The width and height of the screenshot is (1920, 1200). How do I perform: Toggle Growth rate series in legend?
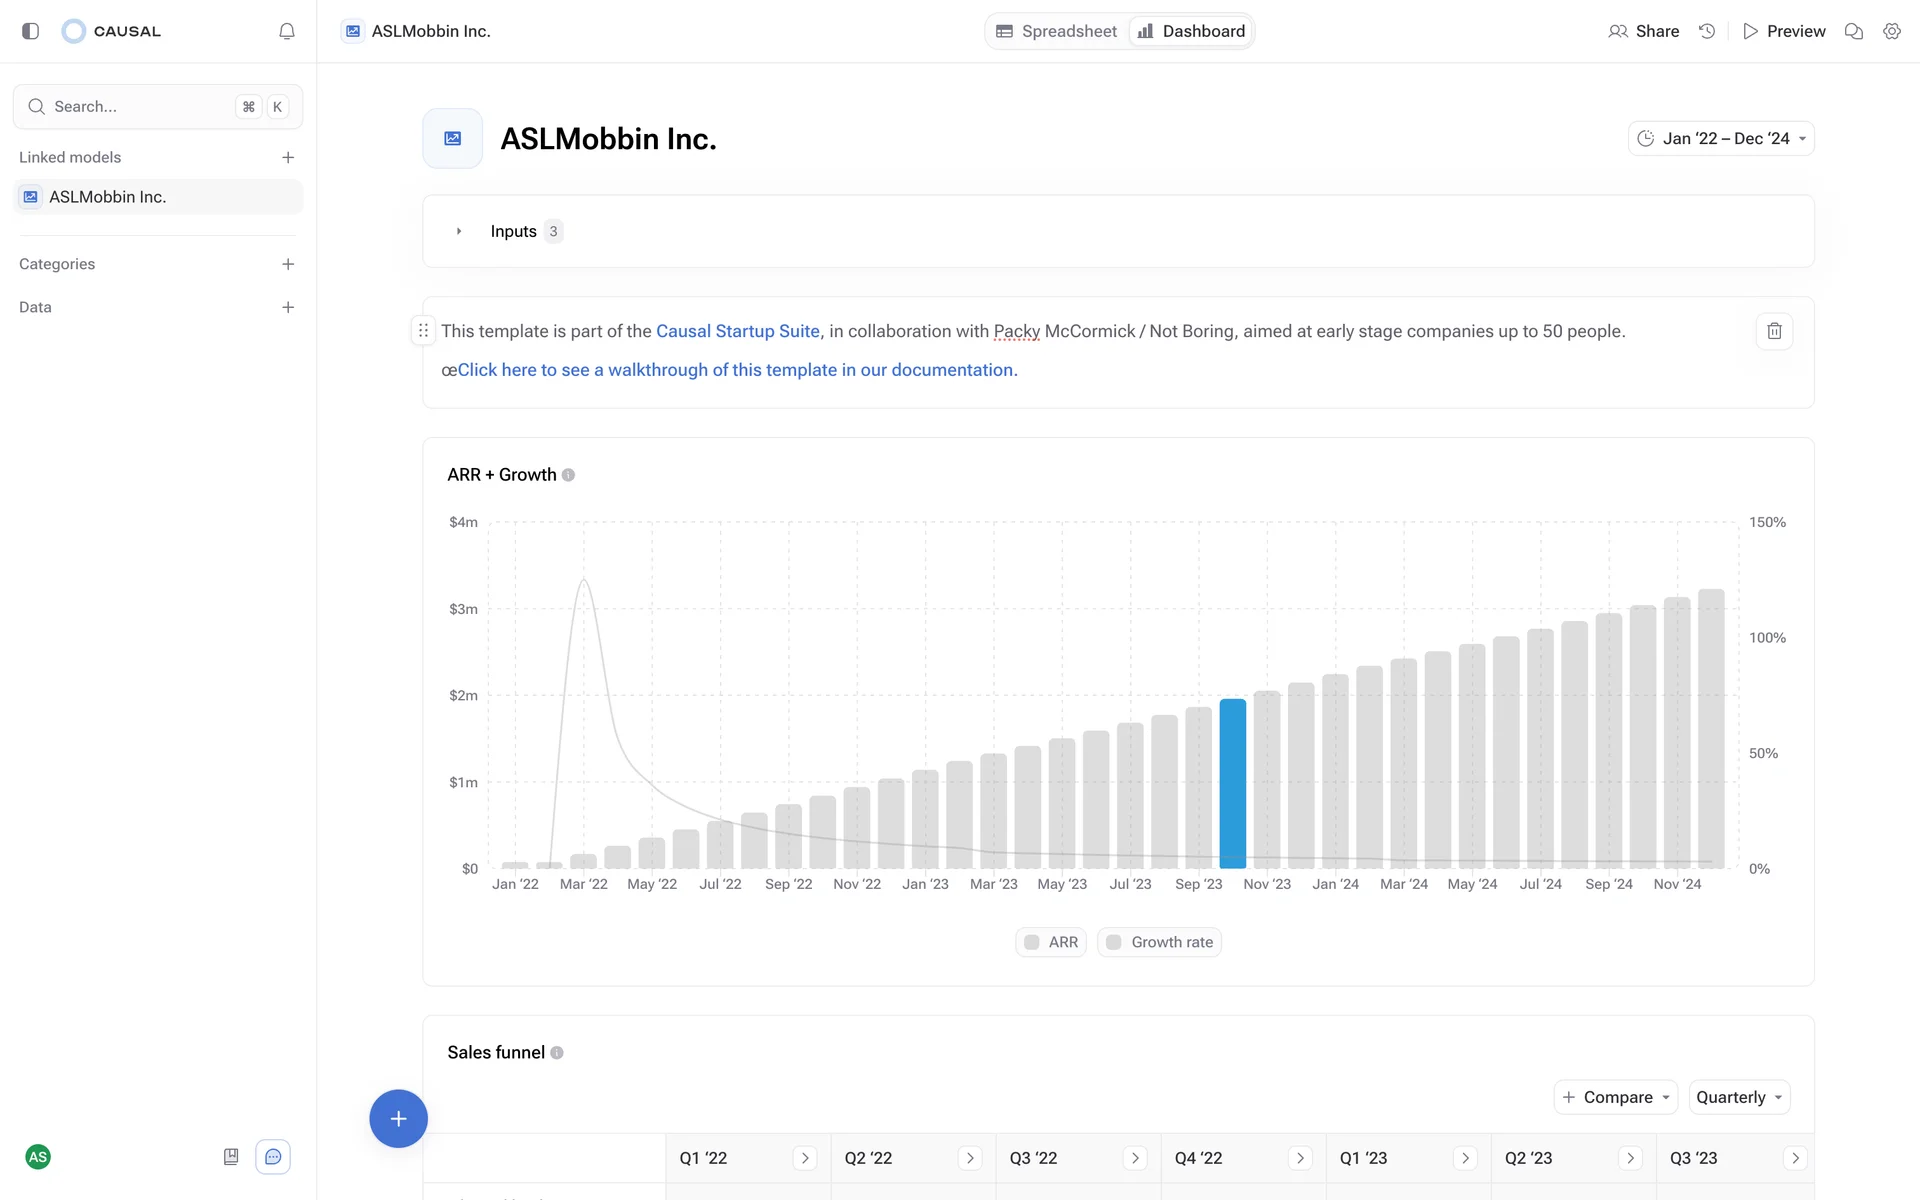(1159, 942)
